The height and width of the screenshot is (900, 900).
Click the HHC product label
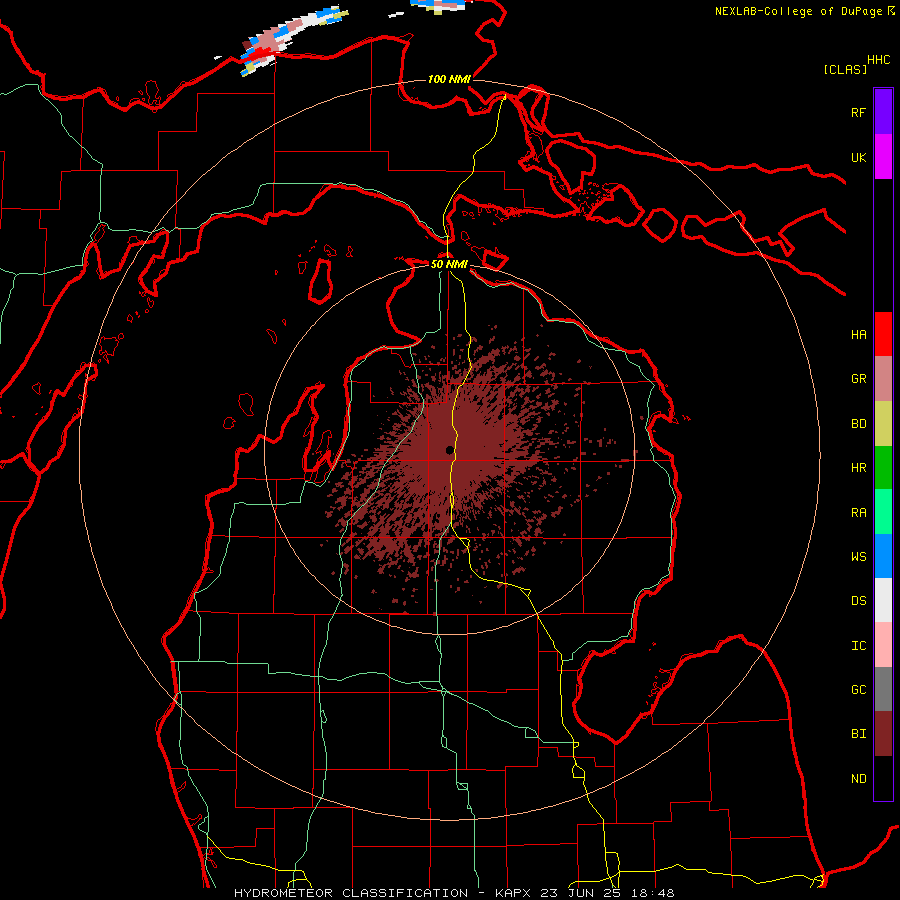(879, 60)
